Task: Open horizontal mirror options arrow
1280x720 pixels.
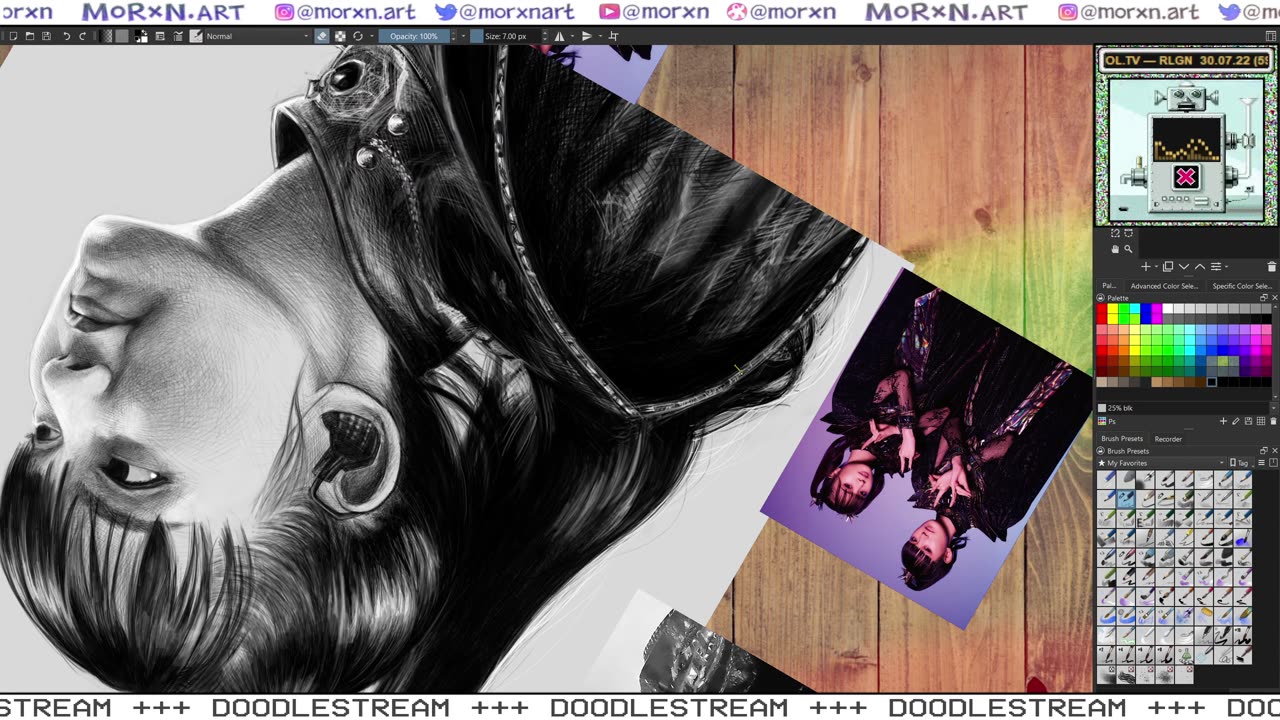Action: (x=571, y=36)
